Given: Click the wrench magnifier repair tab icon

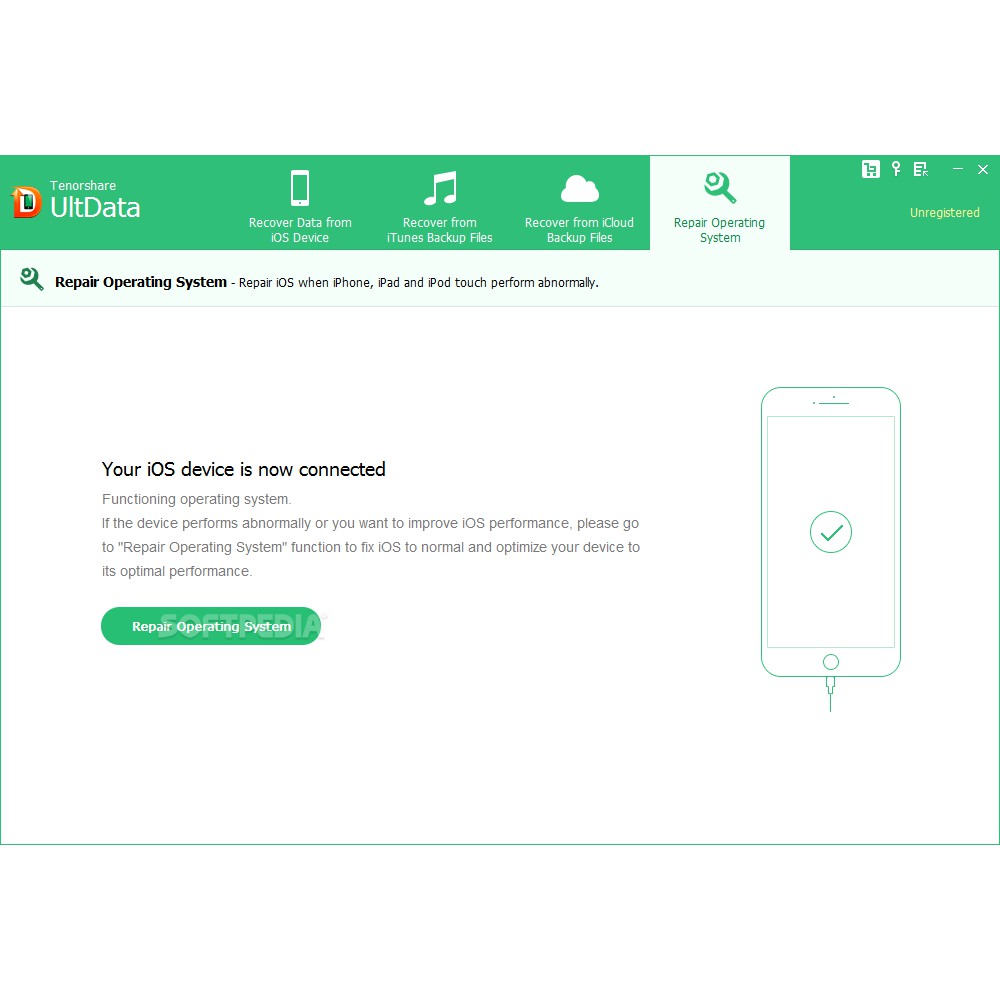Looking at the screenshot, I should click(720, 188).
